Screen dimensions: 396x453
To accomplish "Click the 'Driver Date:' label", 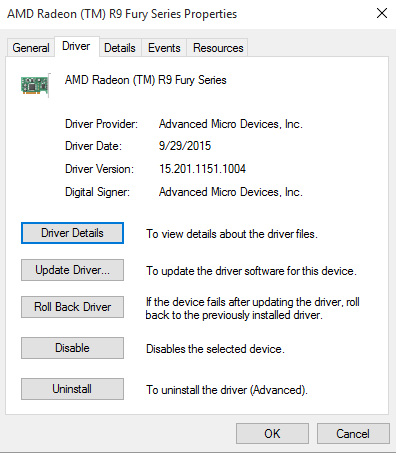I will pyautogui.click(x=93, y=146).
